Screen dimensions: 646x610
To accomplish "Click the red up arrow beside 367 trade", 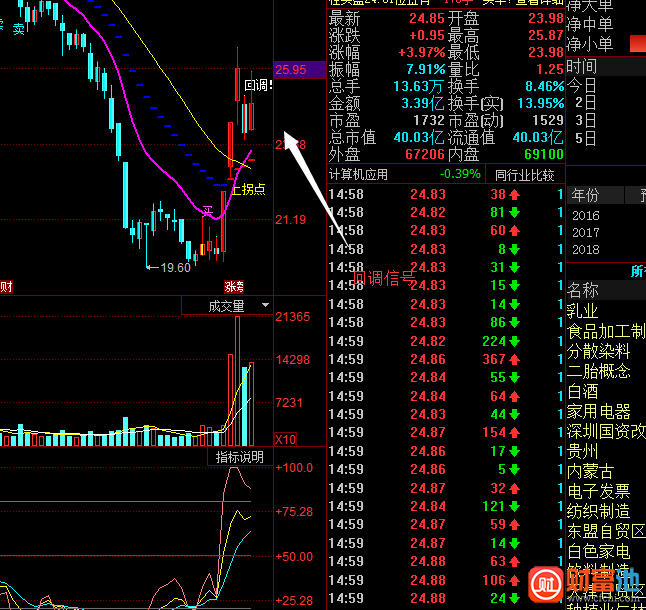I will pyautogui.click(x=514, y=360).
